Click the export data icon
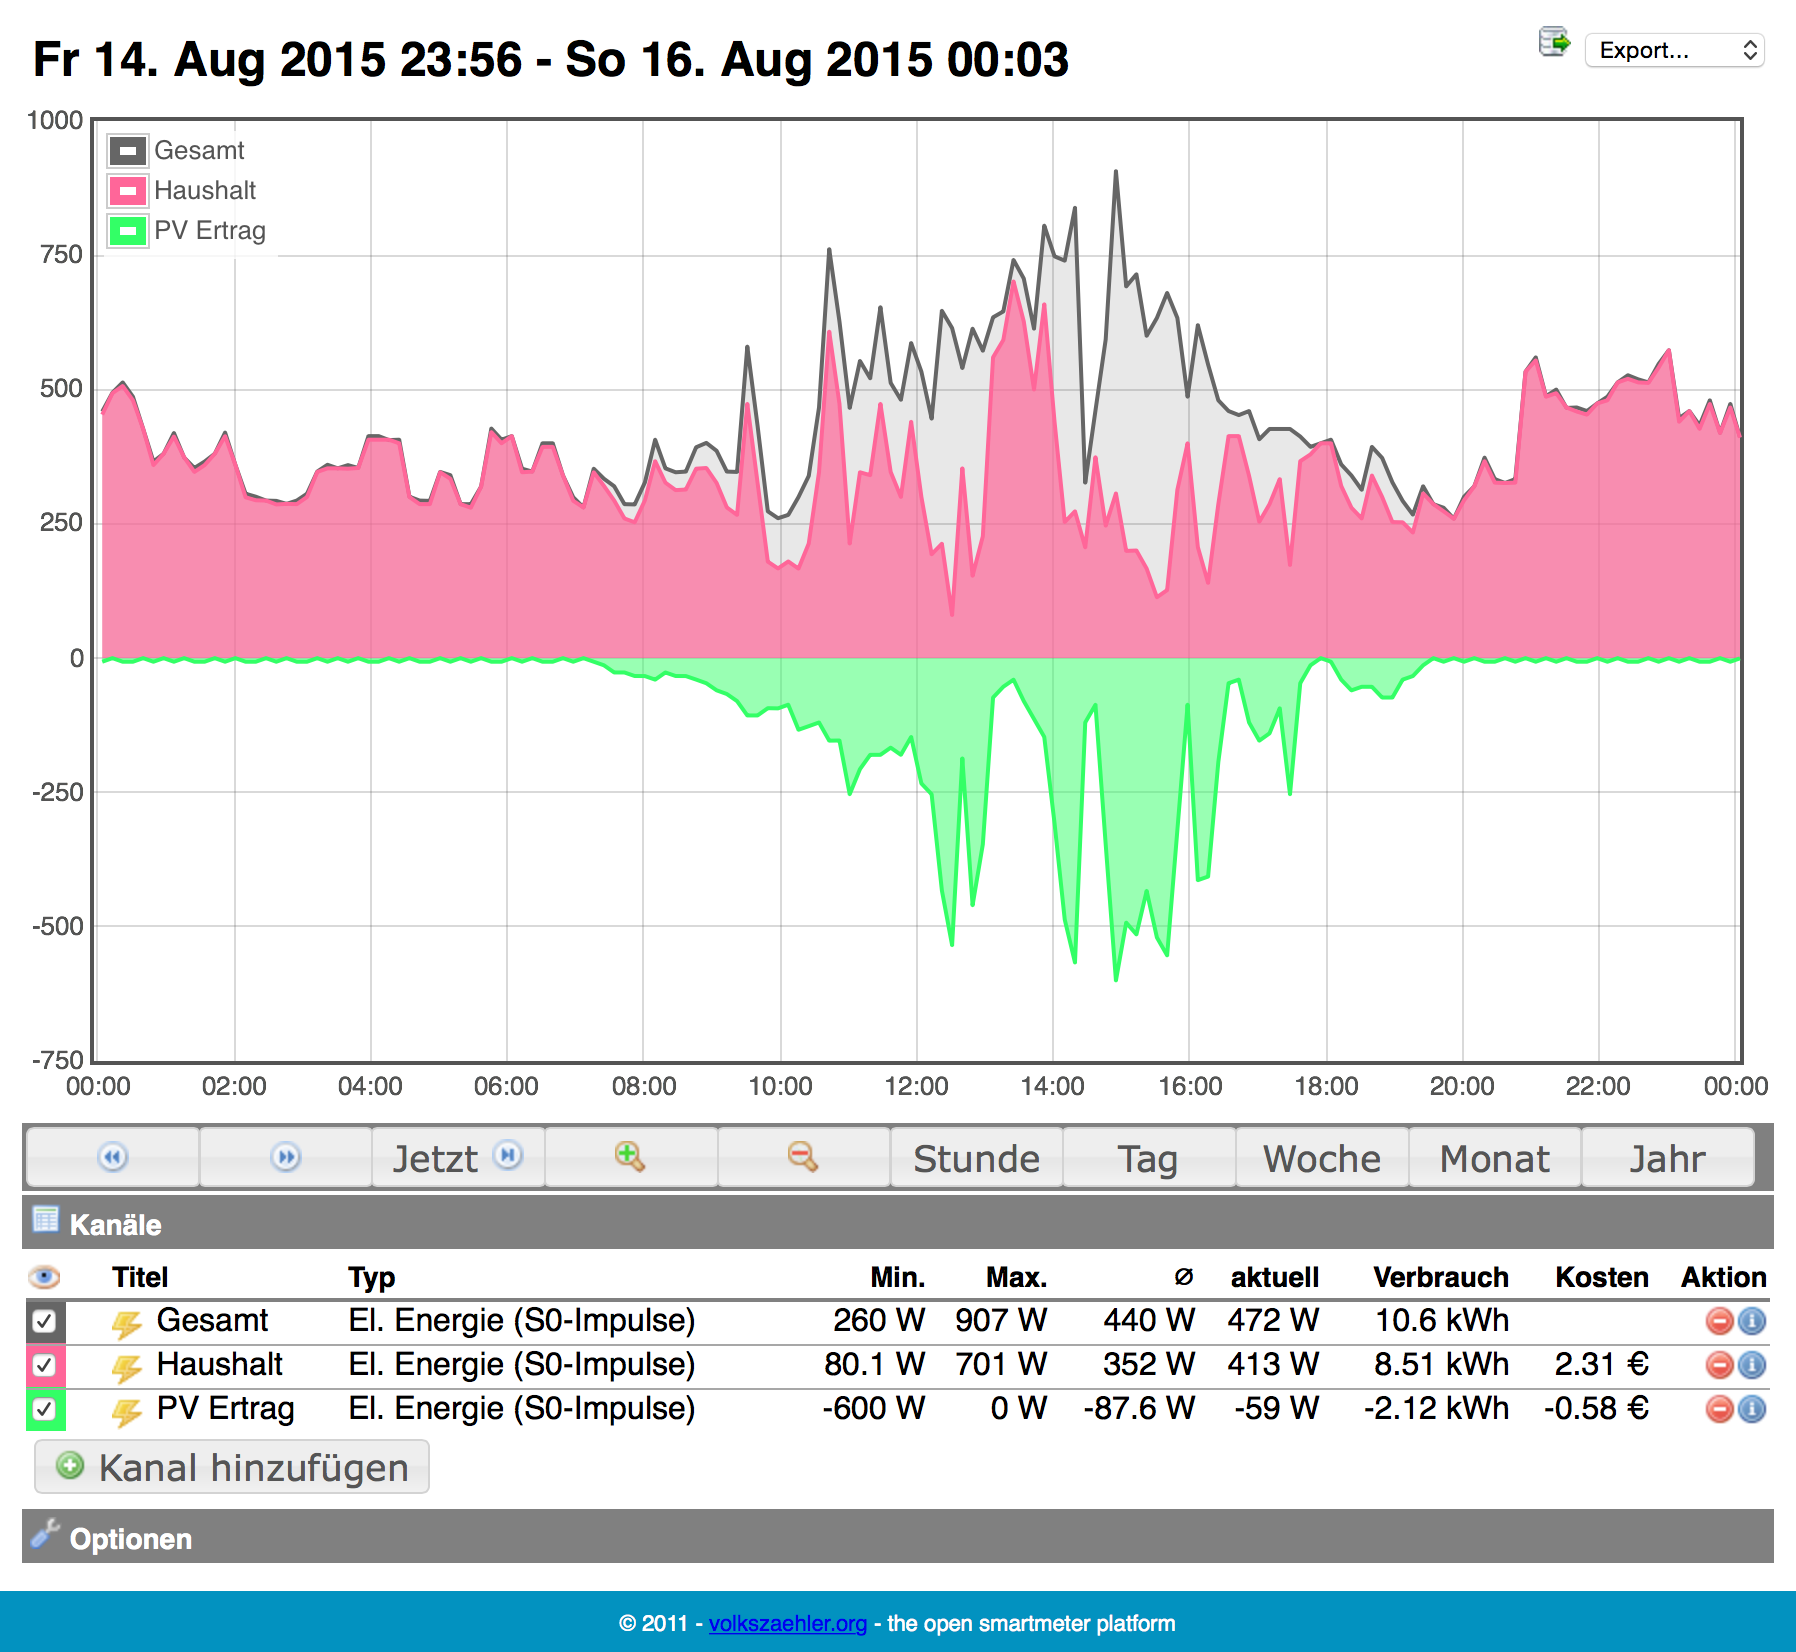This screenshot has height=1652, width=1796. click(1554, 43)
